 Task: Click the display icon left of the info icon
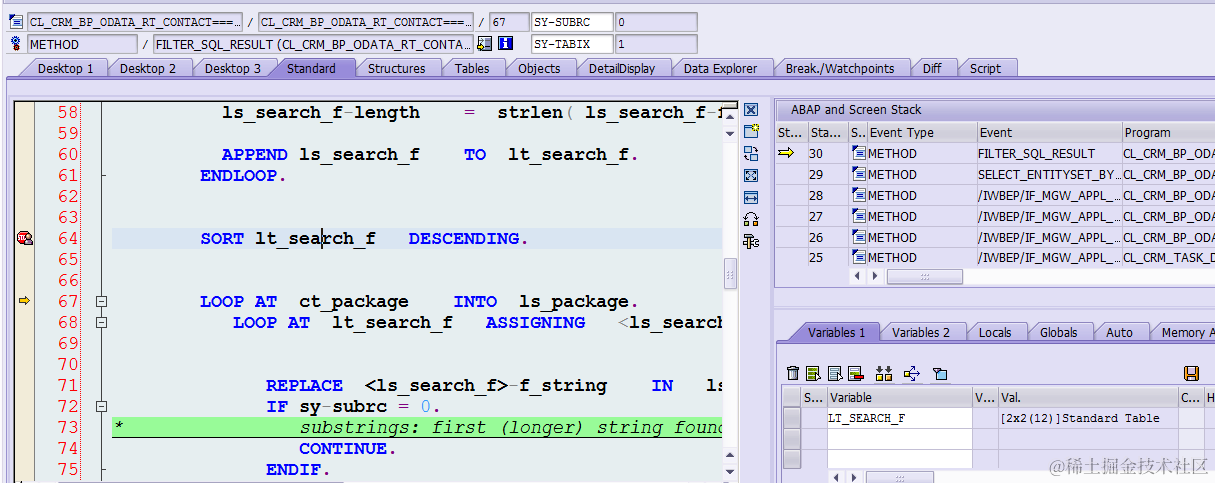(485, 44)
